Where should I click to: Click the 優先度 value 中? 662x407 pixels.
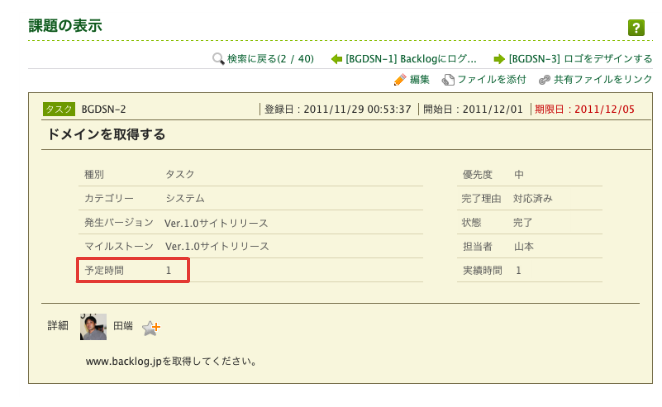coord(519,174)
